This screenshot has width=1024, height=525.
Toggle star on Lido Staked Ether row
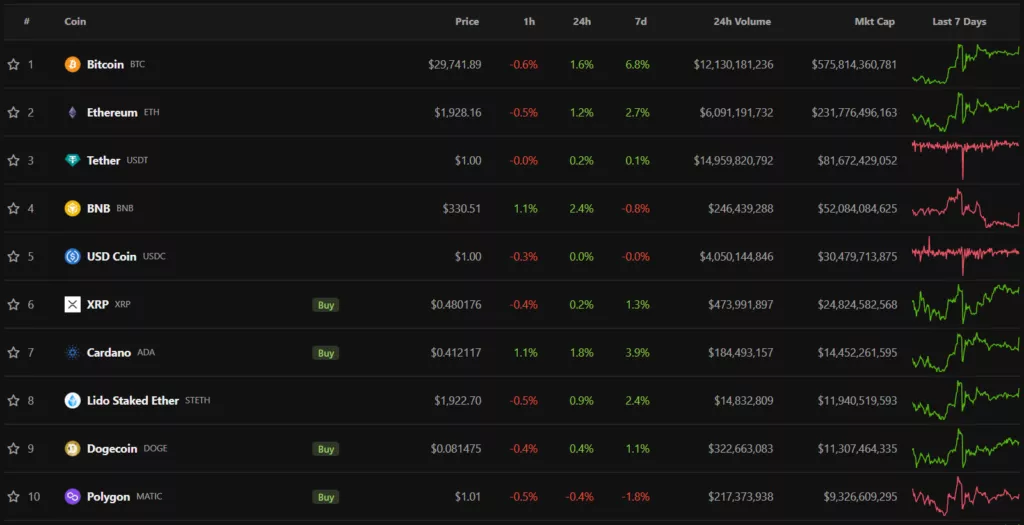[13, 400]
